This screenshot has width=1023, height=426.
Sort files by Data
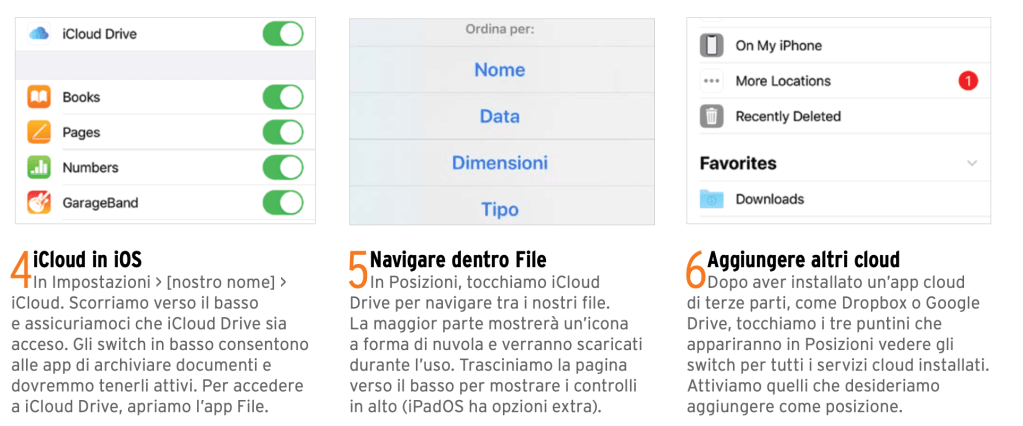tap(500, 116)
